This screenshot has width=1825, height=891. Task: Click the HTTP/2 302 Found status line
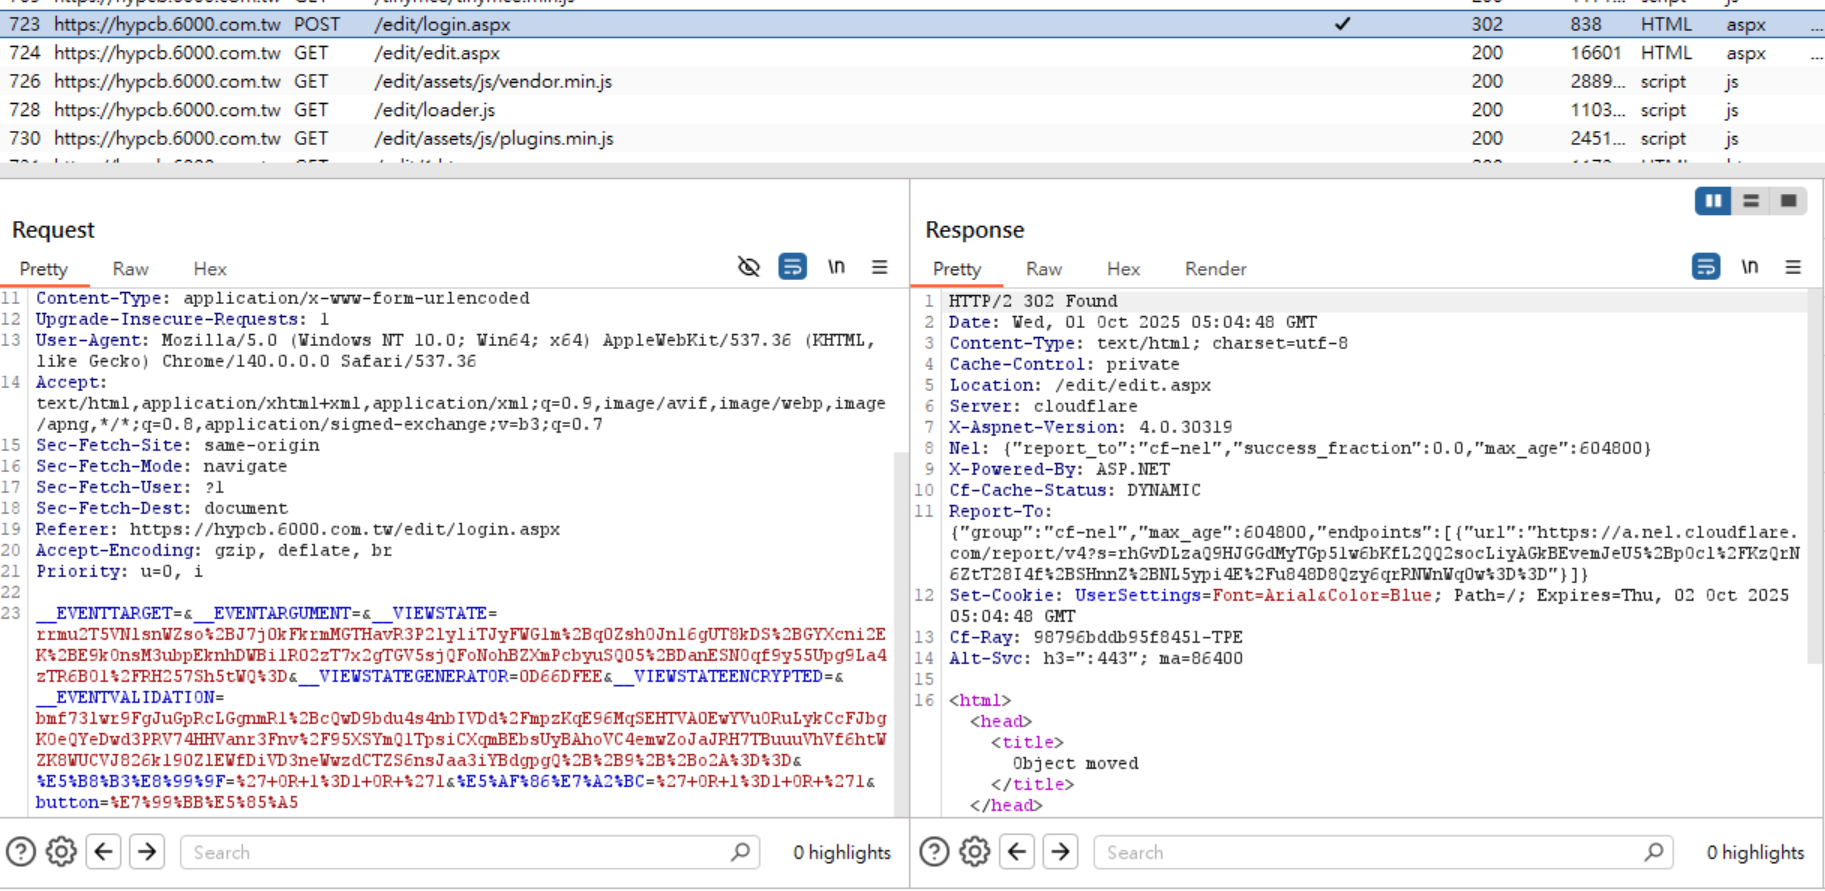click(x=1033, y=301)
